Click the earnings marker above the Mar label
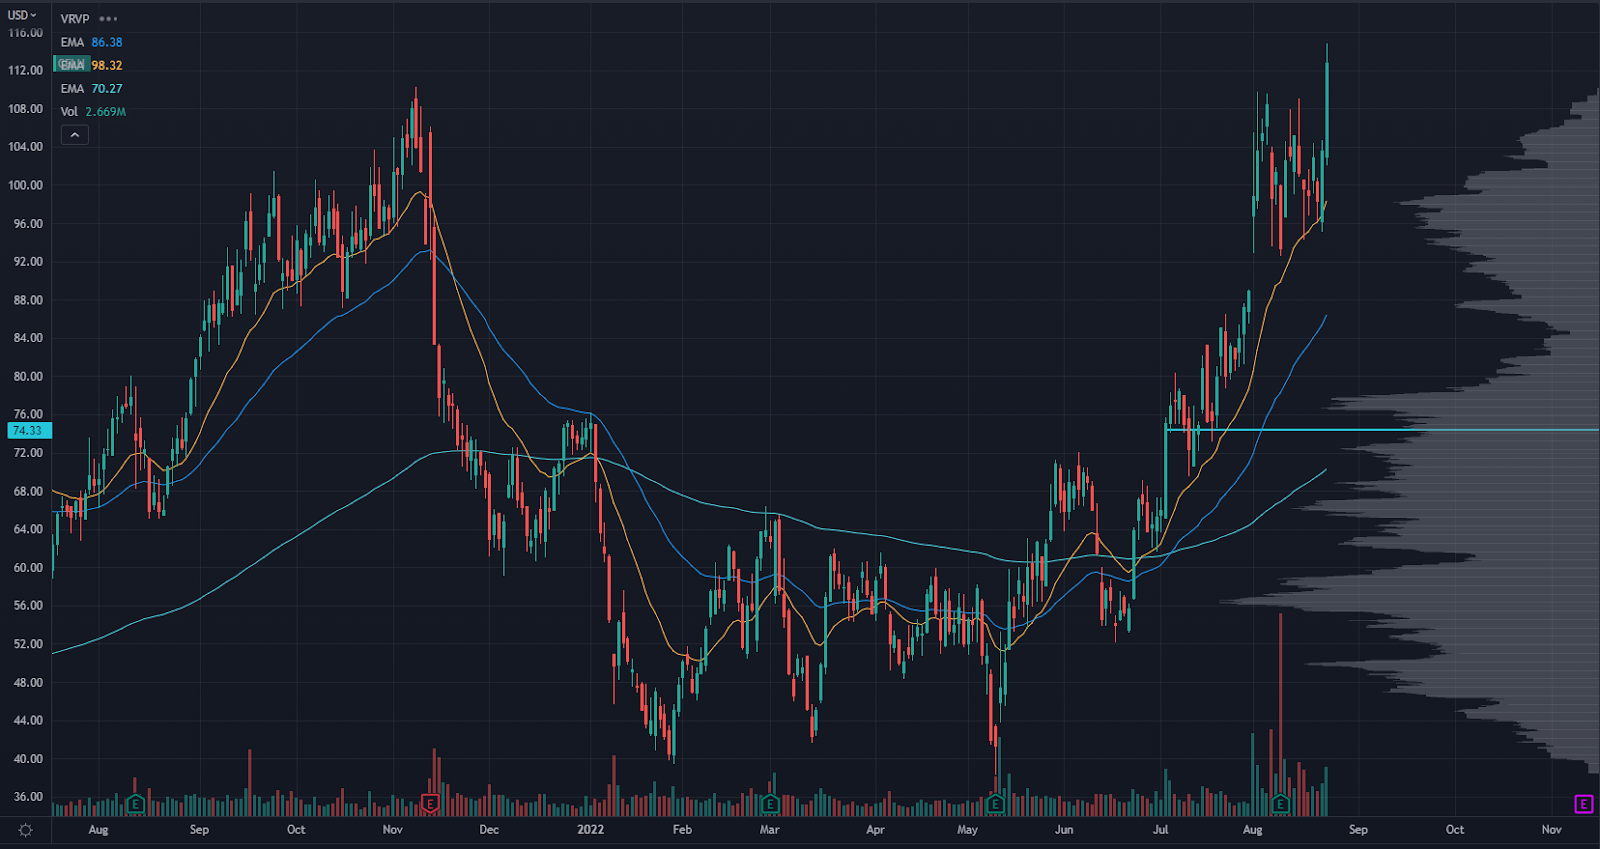 point(770,803)
